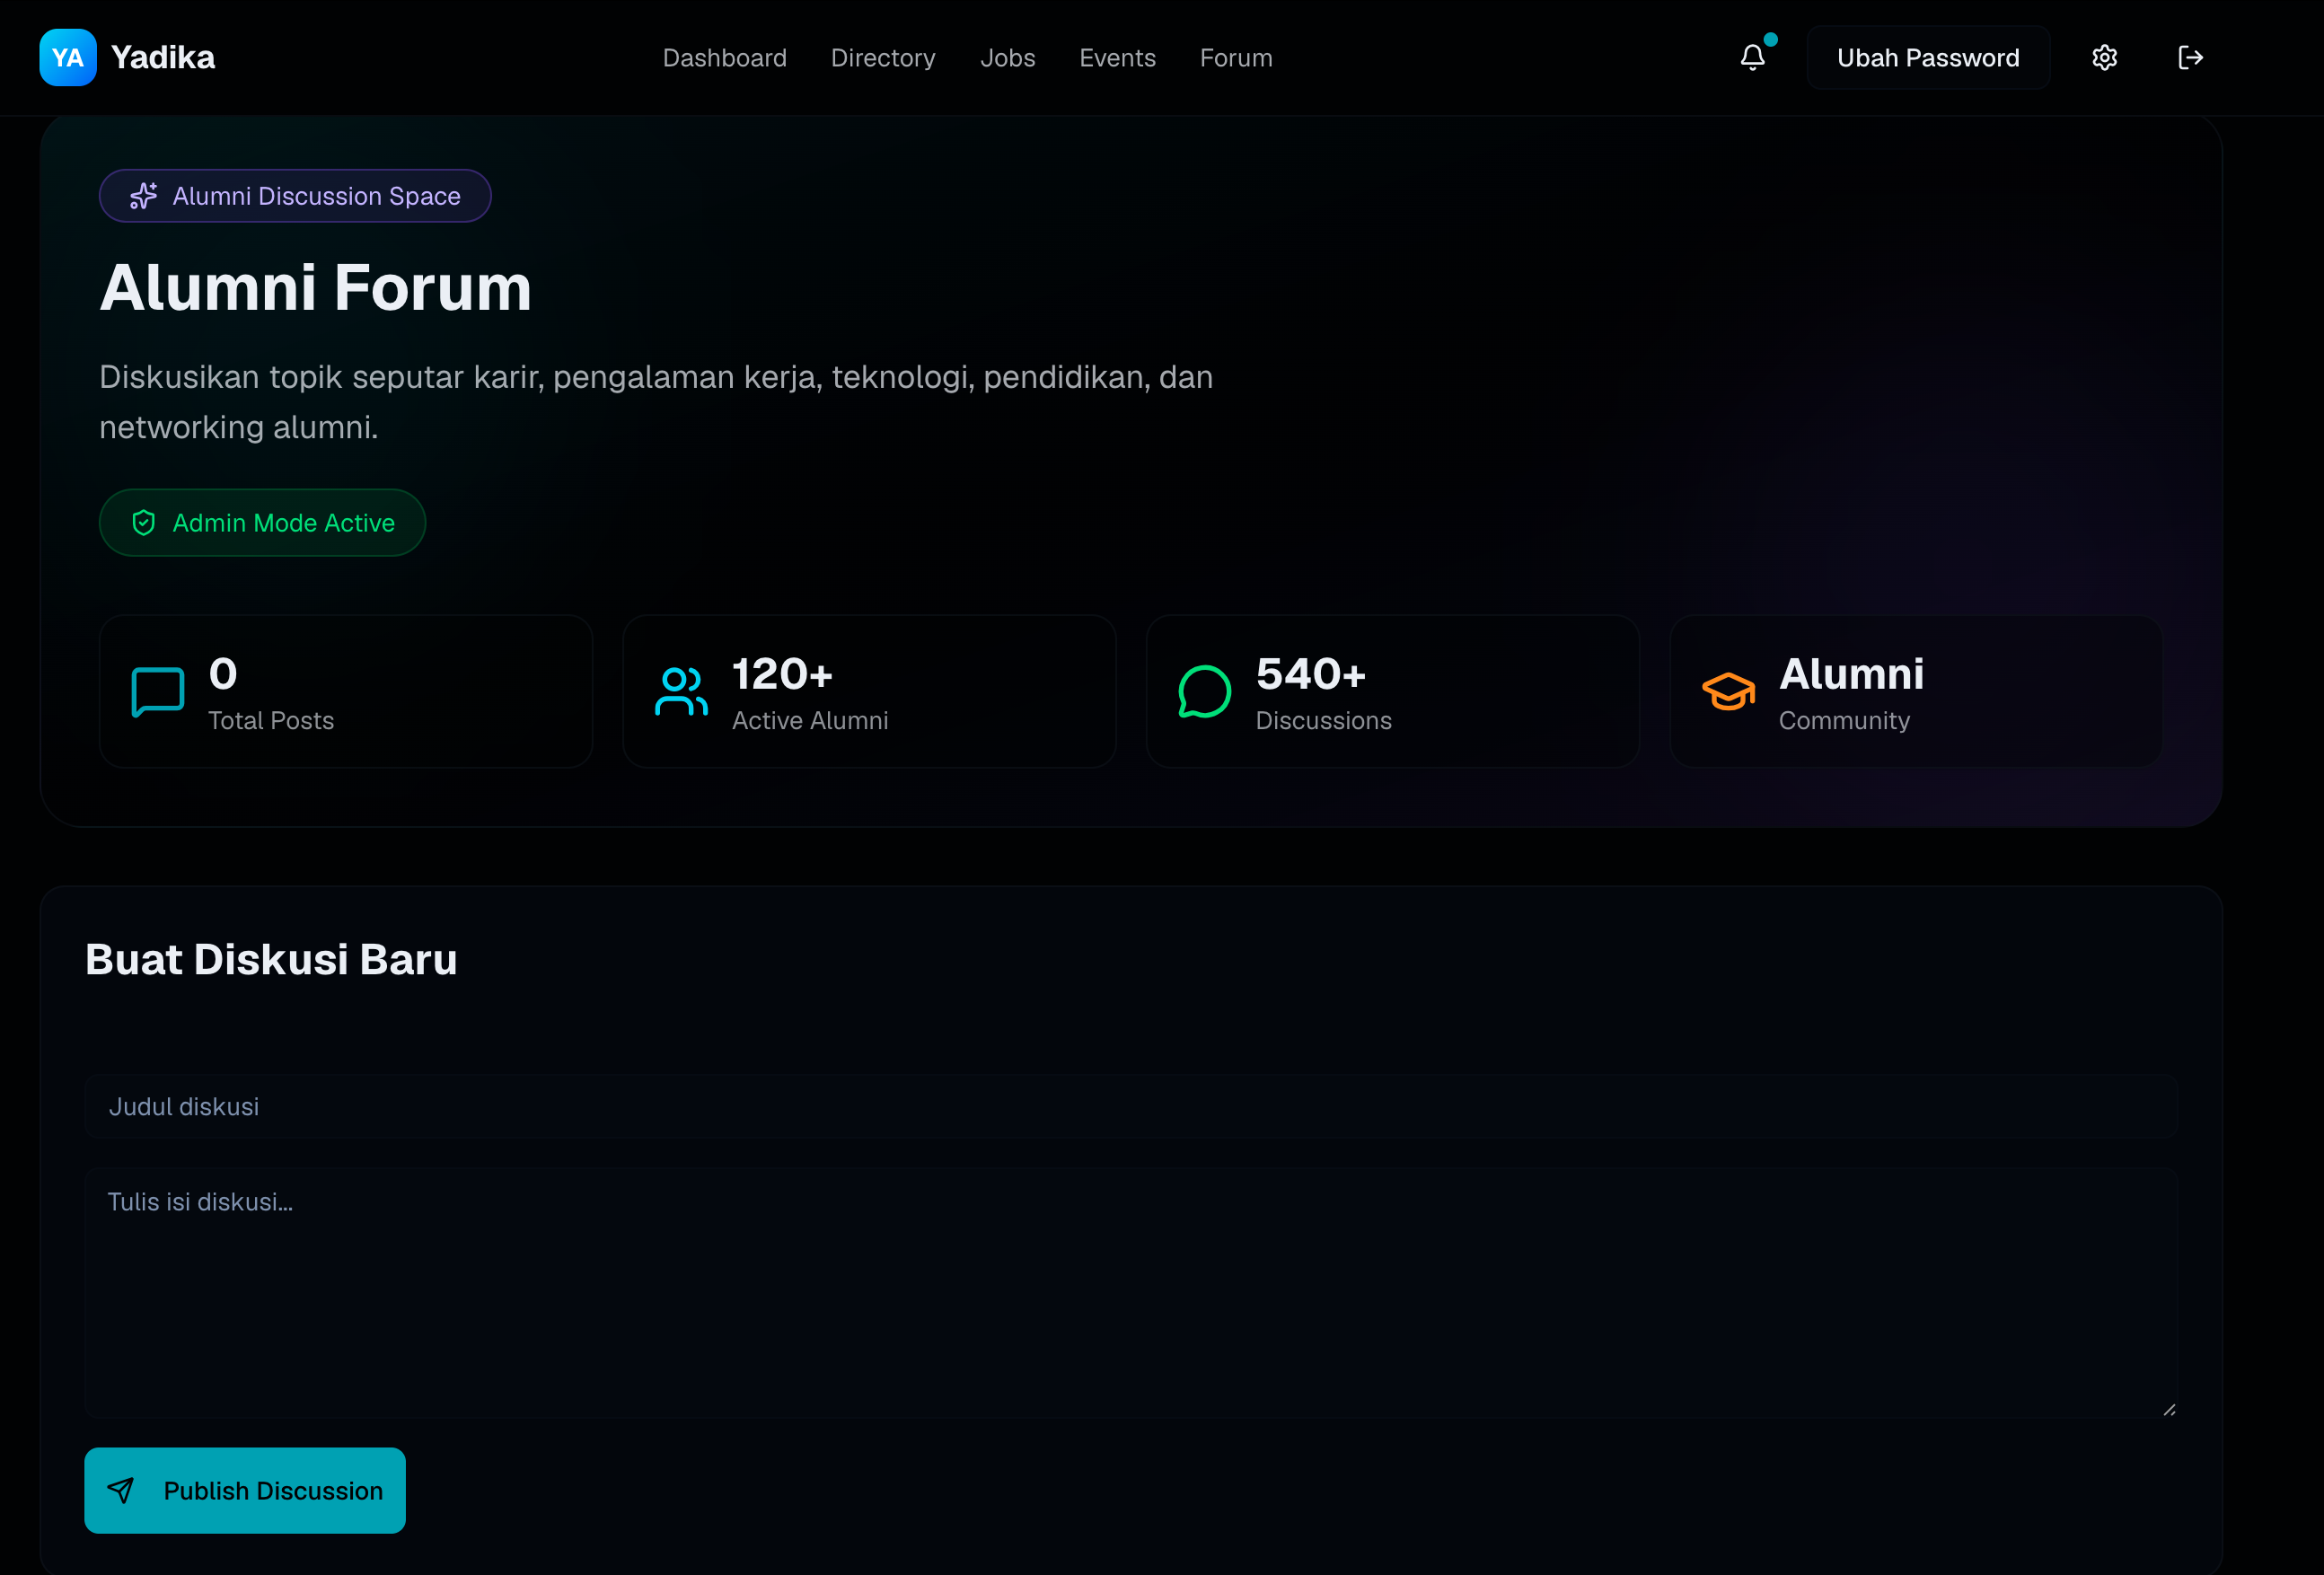Screen dimensions: 2324x1575
Task: Click the Discussions label
Action: point(1323,720)
